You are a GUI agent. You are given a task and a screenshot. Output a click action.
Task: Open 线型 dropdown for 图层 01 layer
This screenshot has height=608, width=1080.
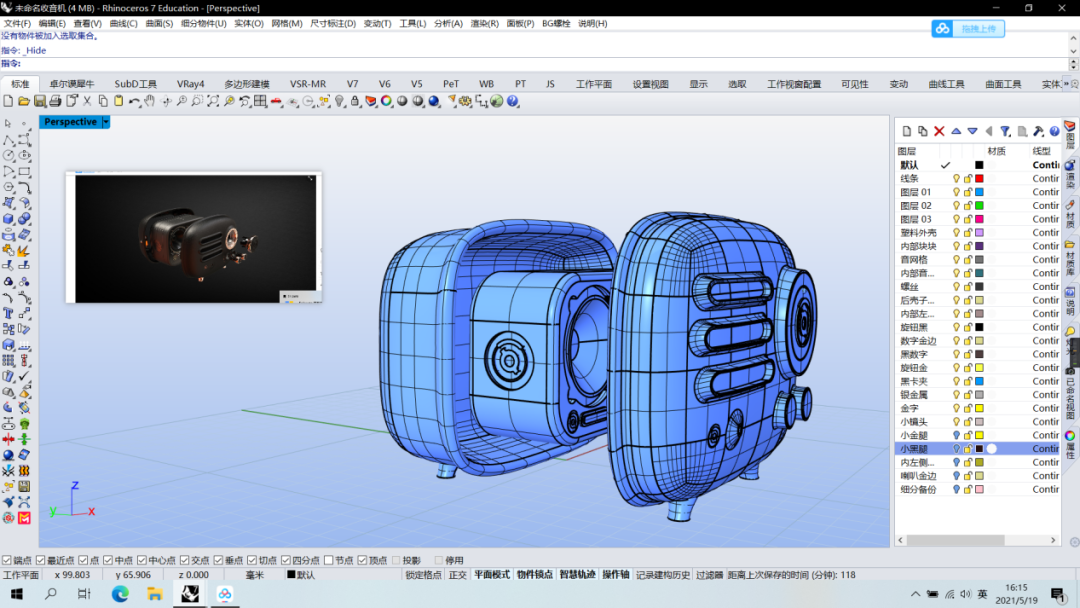1045,192
